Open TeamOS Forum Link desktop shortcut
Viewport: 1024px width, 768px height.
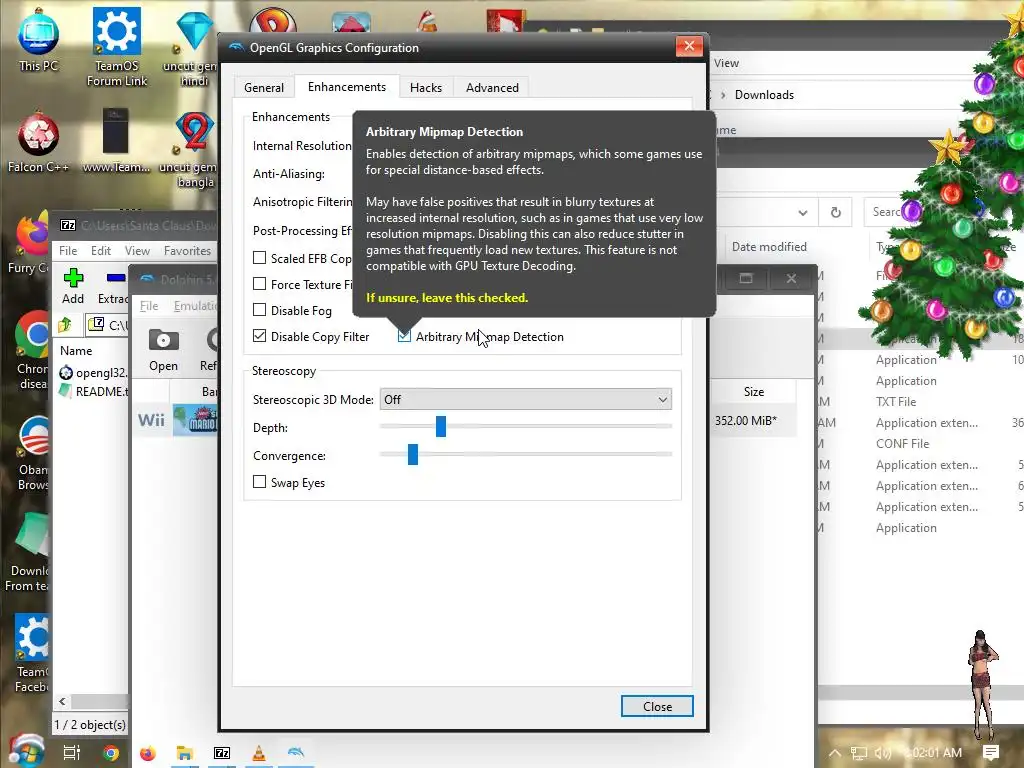click(x=117, y=47)
